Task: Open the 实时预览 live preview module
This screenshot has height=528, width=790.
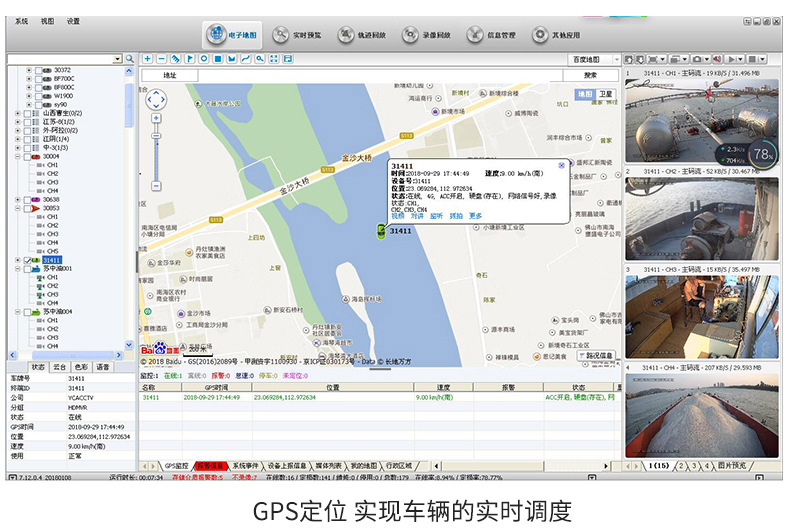Action: coord(297,35)
